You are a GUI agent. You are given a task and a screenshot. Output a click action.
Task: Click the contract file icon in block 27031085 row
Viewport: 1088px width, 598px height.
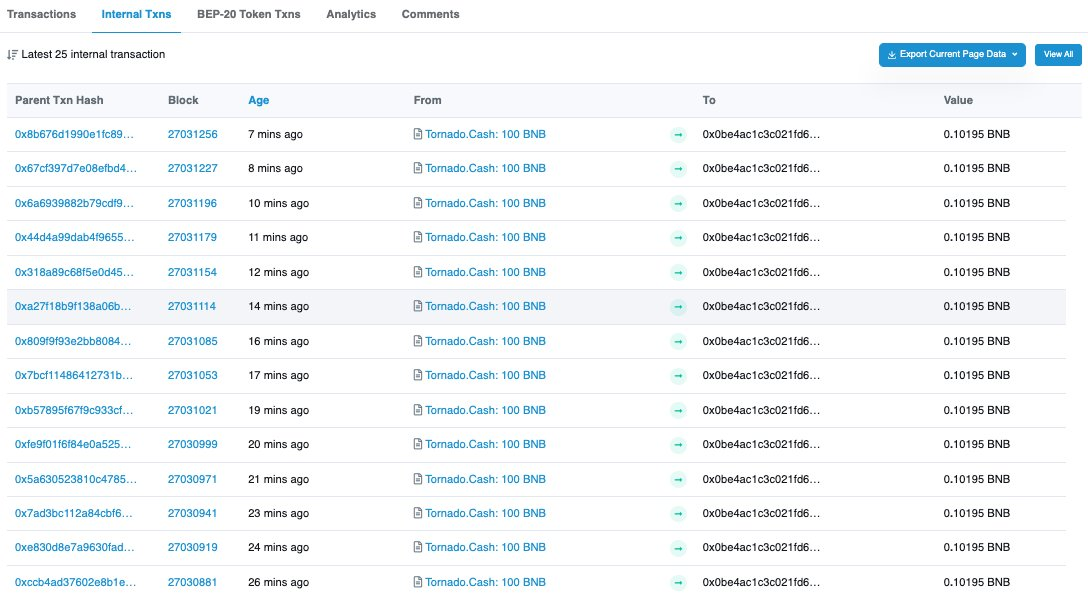pyautogui.click(x=418, y=341)
